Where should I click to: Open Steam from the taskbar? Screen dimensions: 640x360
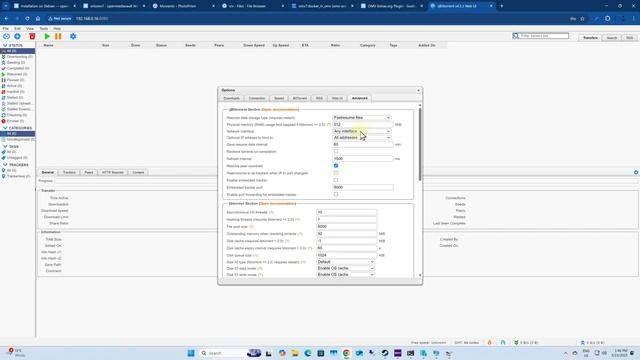point(385,353)
